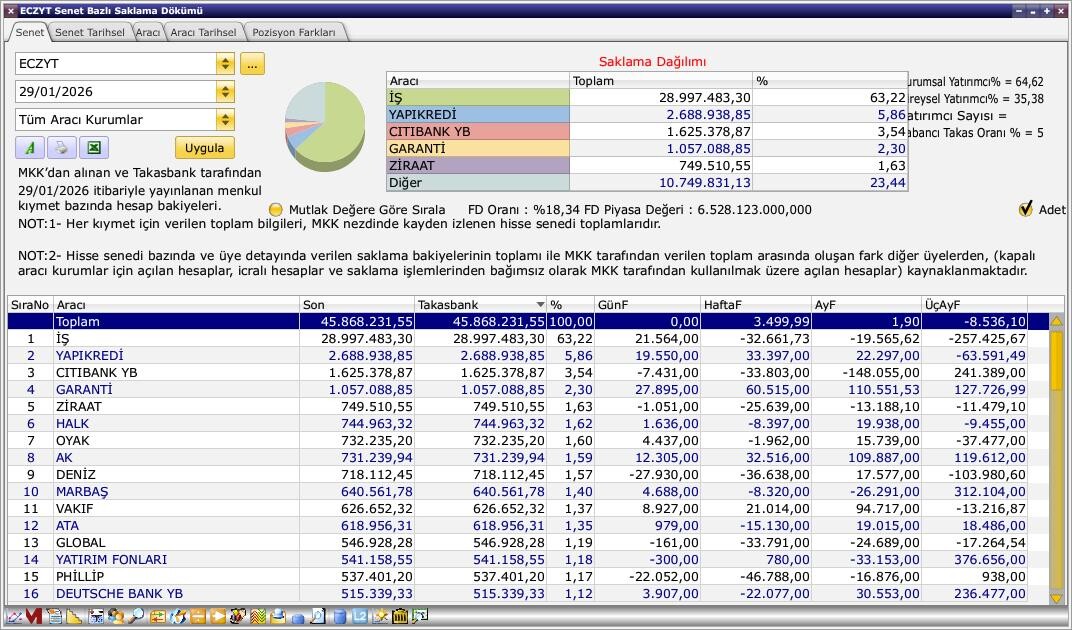Sort table by the Takasbank column header
This screenshot has height=630, width=1072.
click(480, 304)
